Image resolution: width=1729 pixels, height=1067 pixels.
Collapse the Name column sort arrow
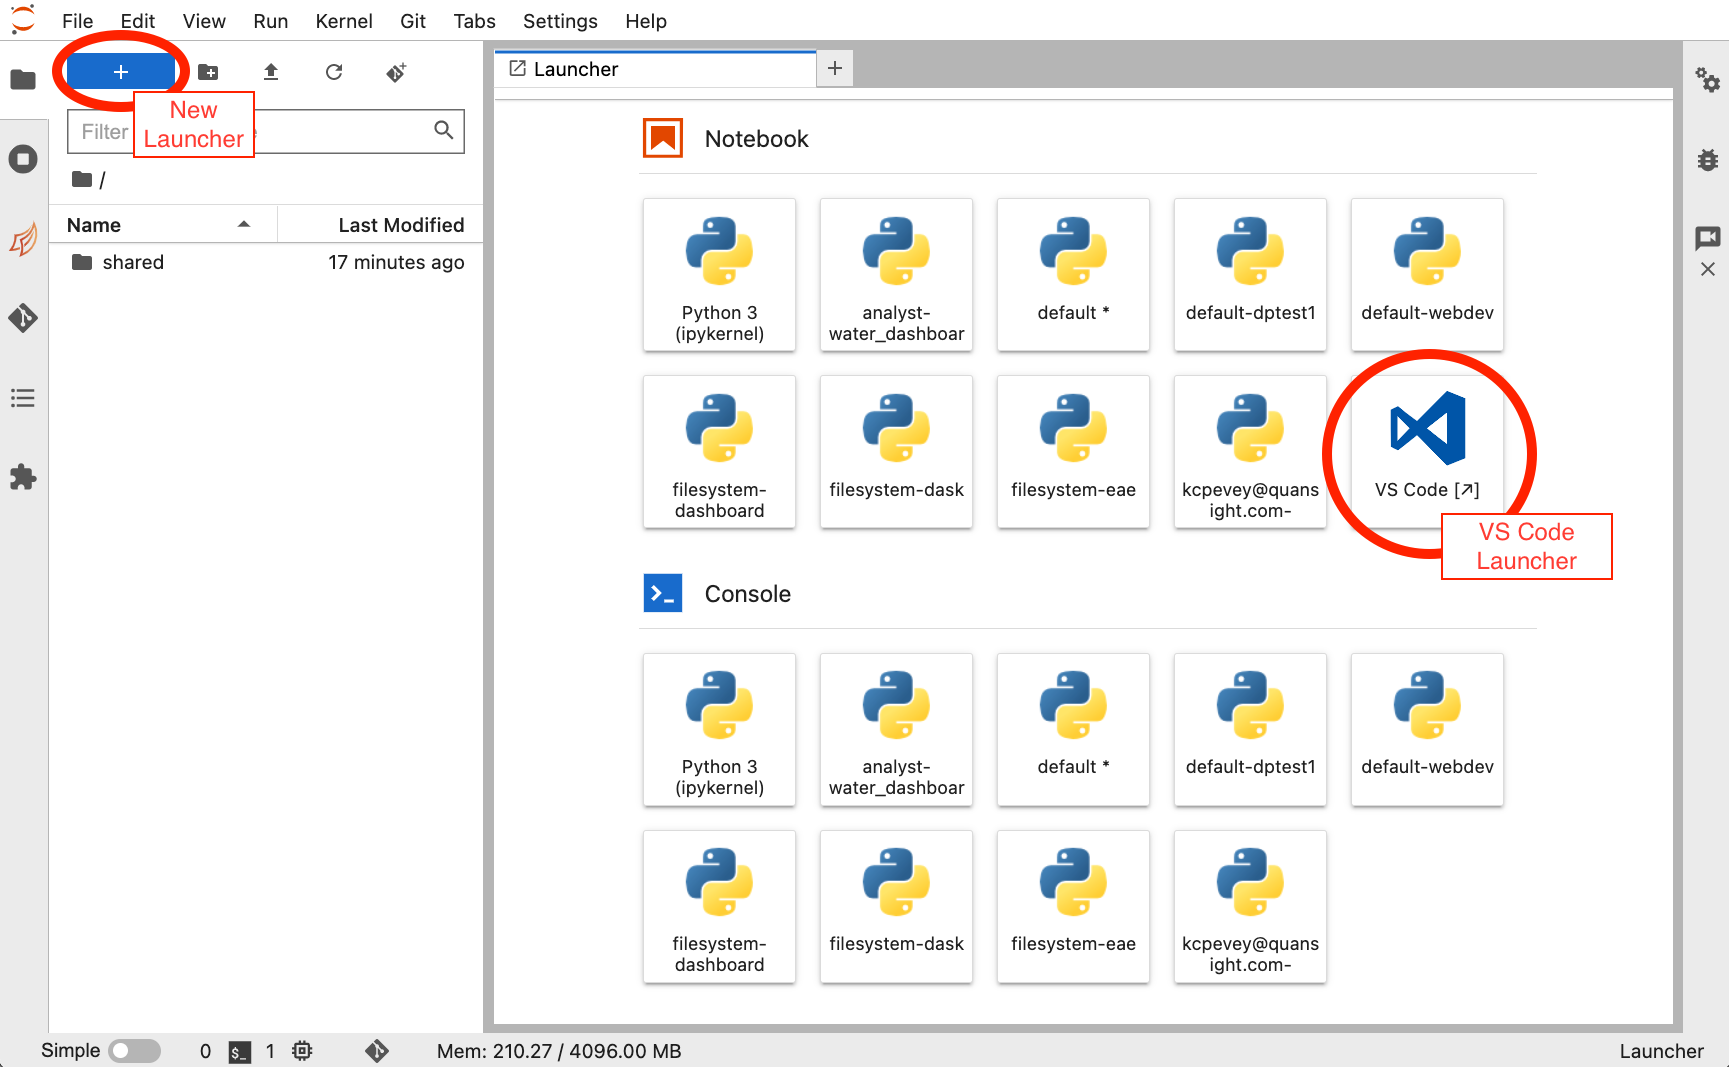[244, 224]
